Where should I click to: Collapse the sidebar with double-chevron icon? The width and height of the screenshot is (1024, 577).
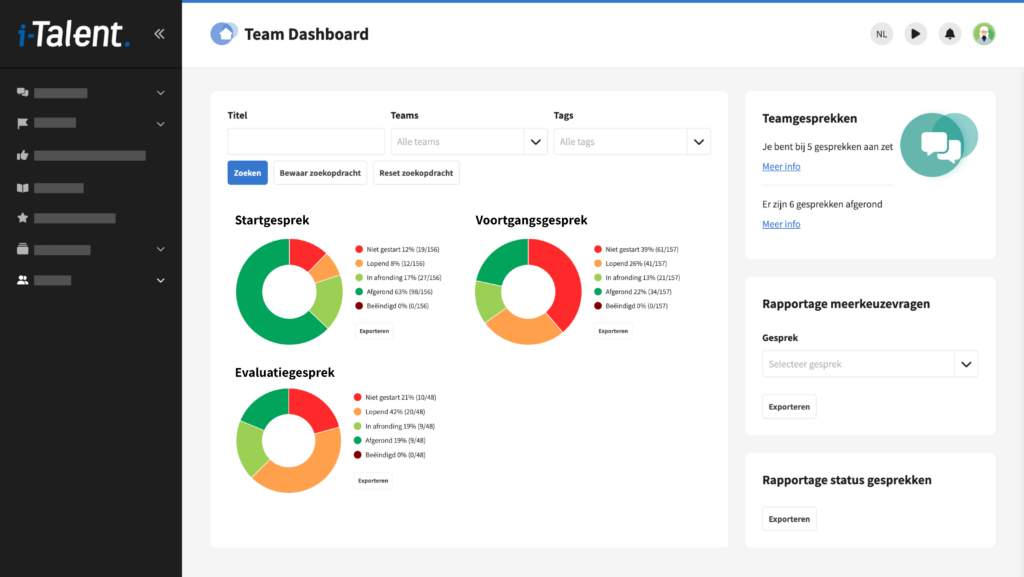(x=159, y=34)
